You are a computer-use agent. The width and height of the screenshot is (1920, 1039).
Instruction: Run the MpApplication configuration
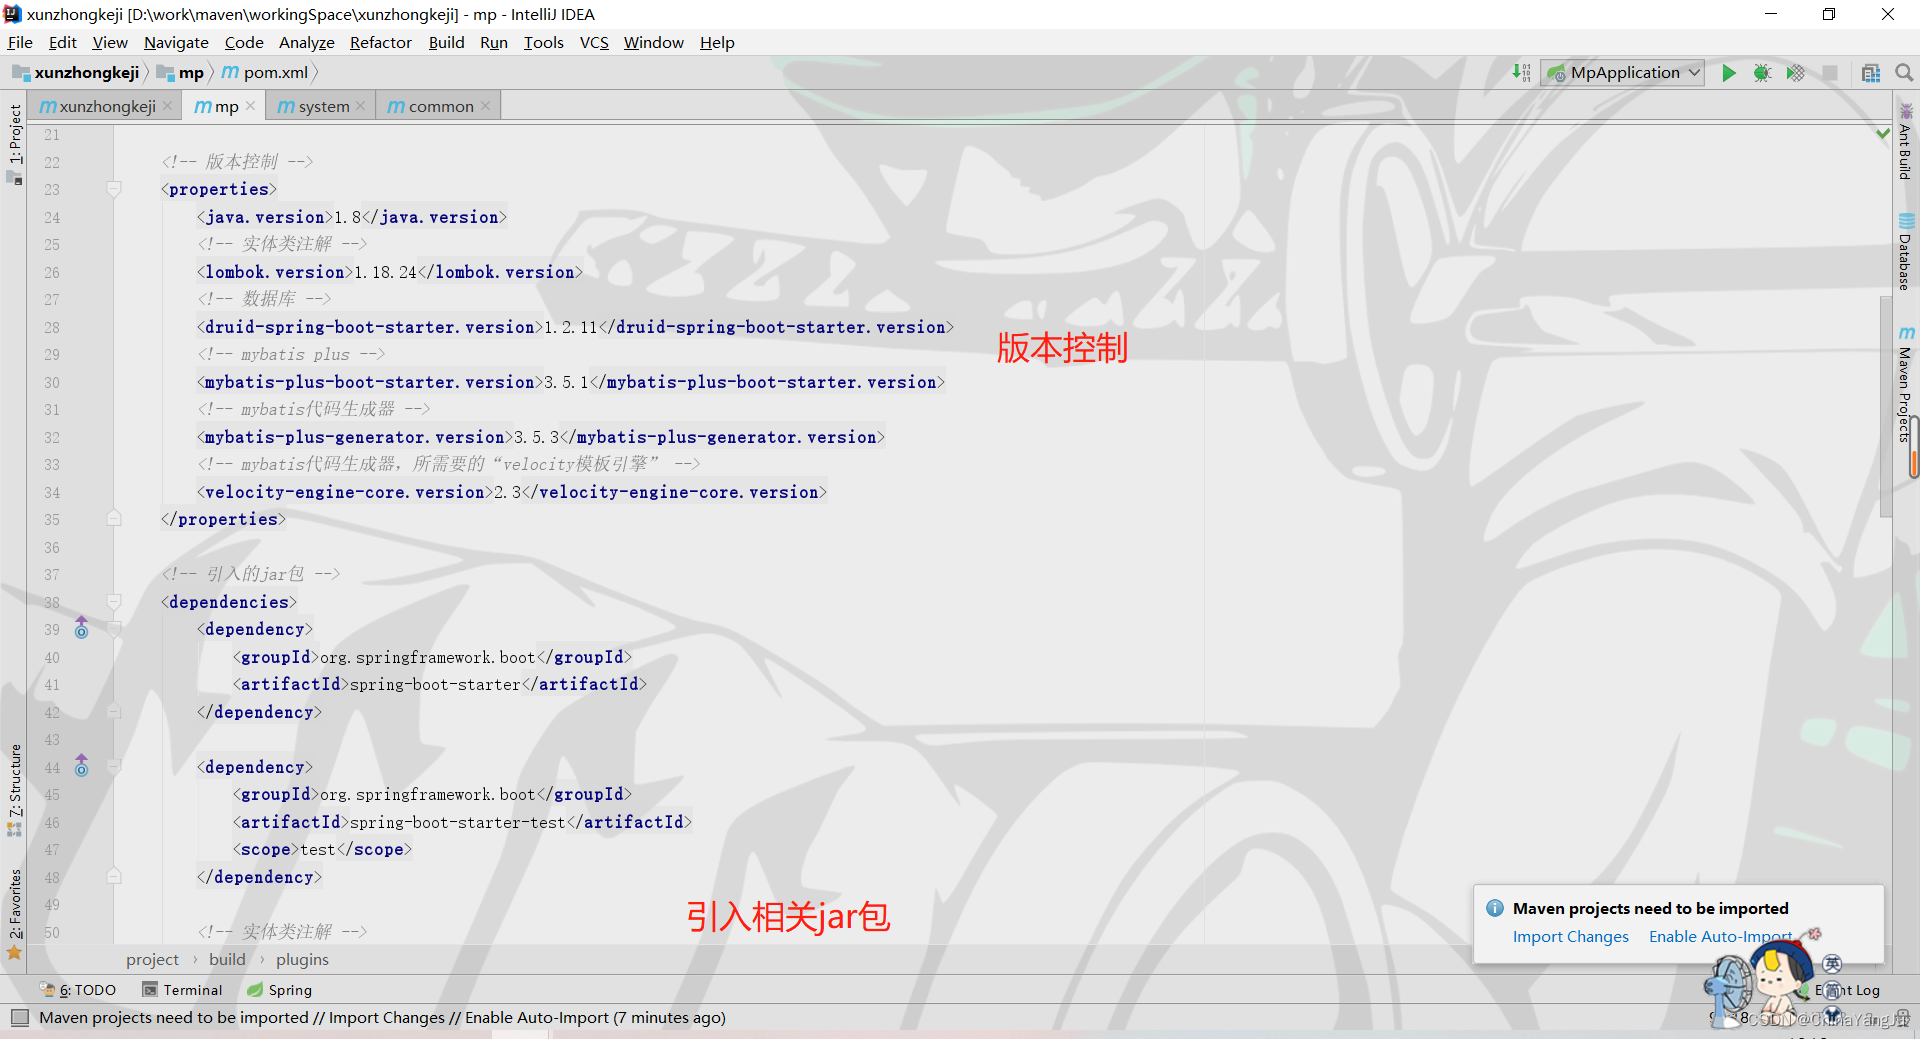(x=1729, y=72)
